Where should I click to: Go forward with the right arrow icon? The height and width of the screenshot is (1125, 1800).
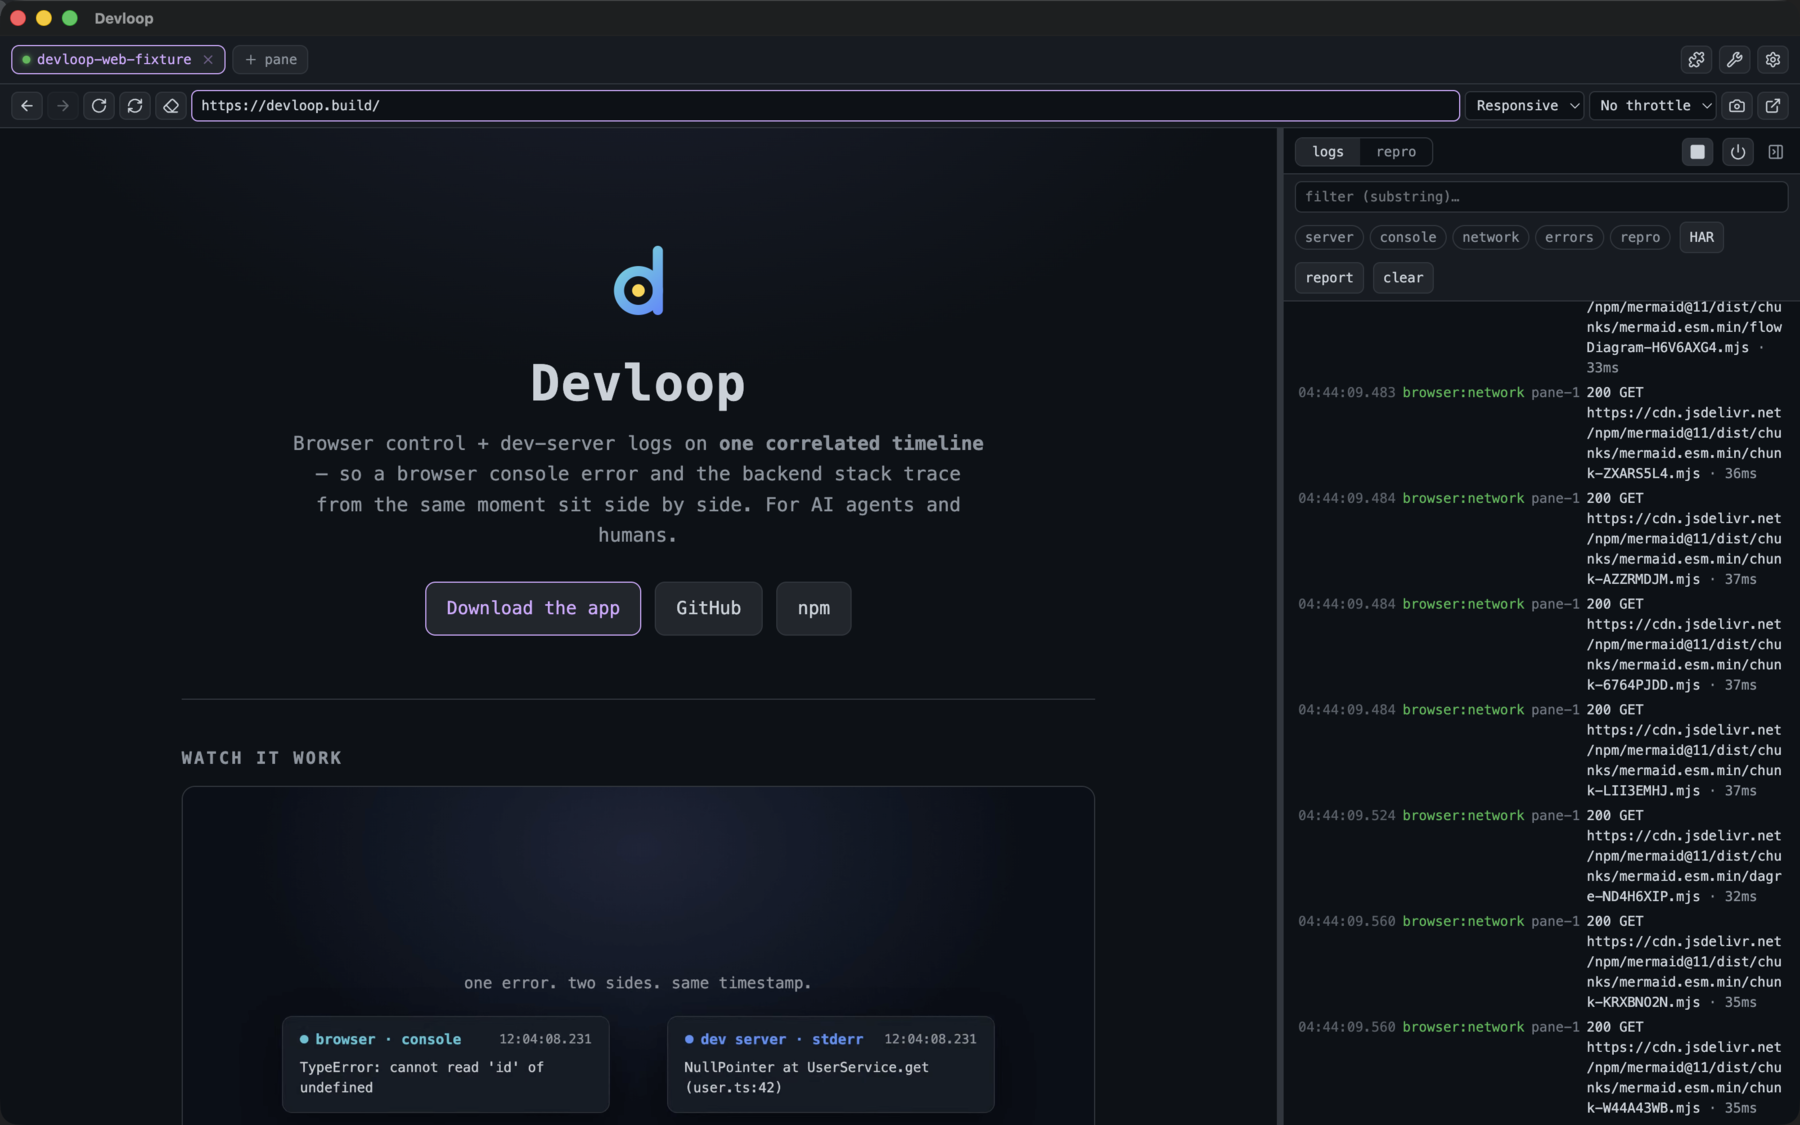pyautogui.click(x=63, y=105)
